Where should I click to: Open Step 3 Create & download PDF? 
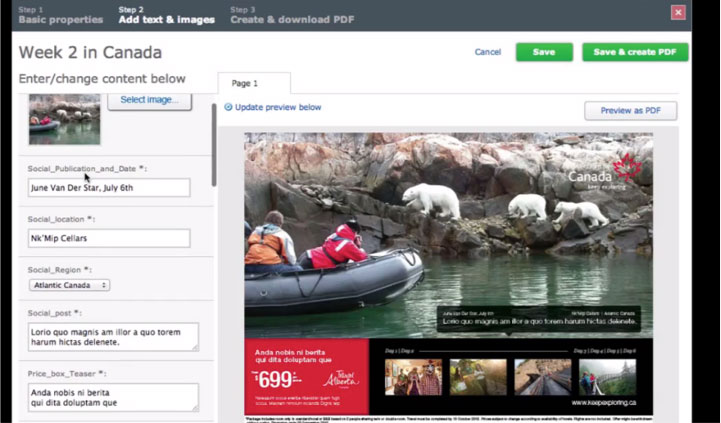click(x=292, y=15)
